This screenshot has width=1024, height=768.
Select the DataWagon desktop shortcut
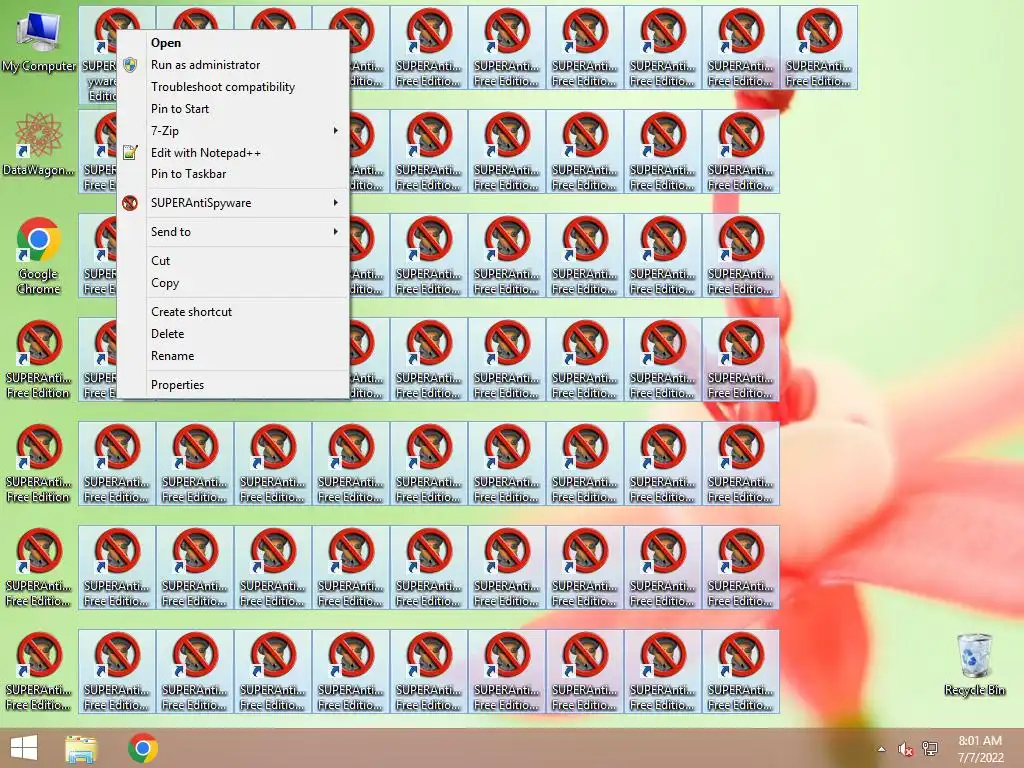coord(39,145)
